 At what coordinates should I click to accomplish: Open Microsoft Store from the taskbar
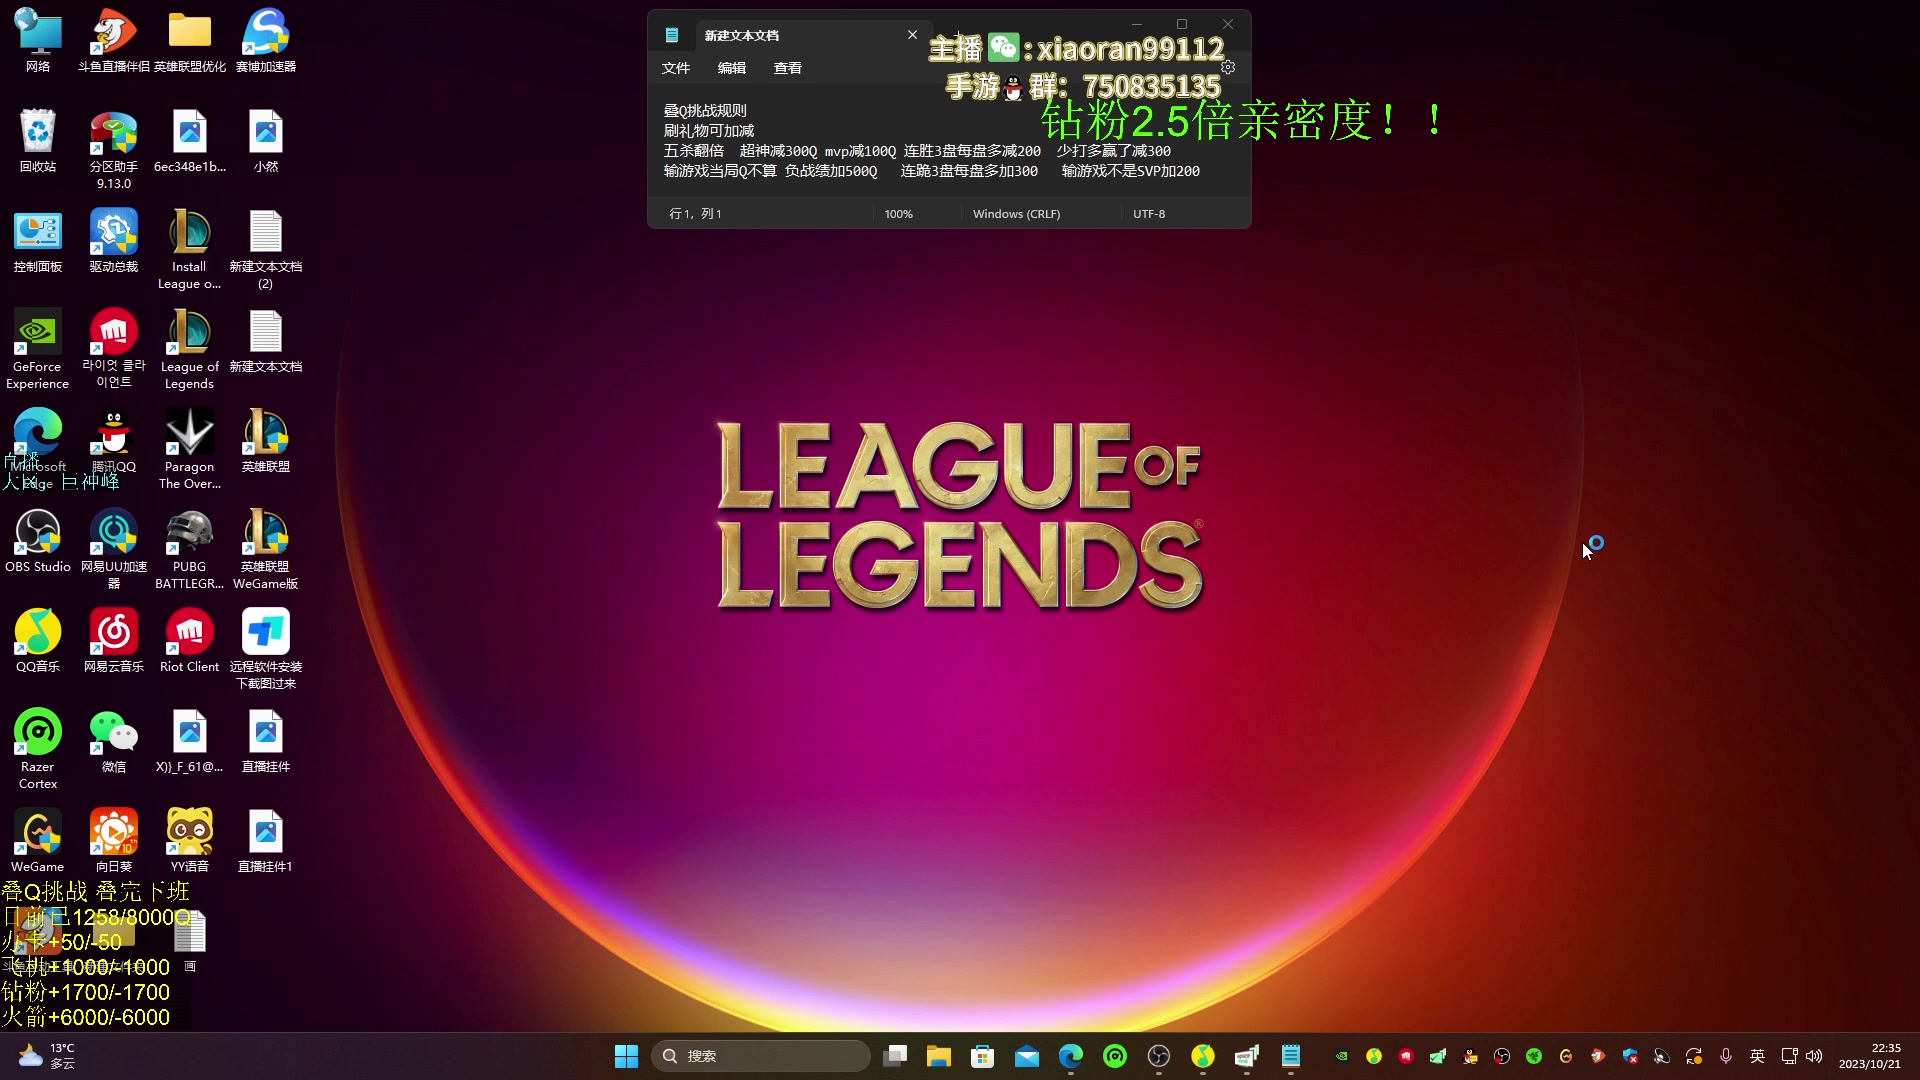tap(983, 1056)
